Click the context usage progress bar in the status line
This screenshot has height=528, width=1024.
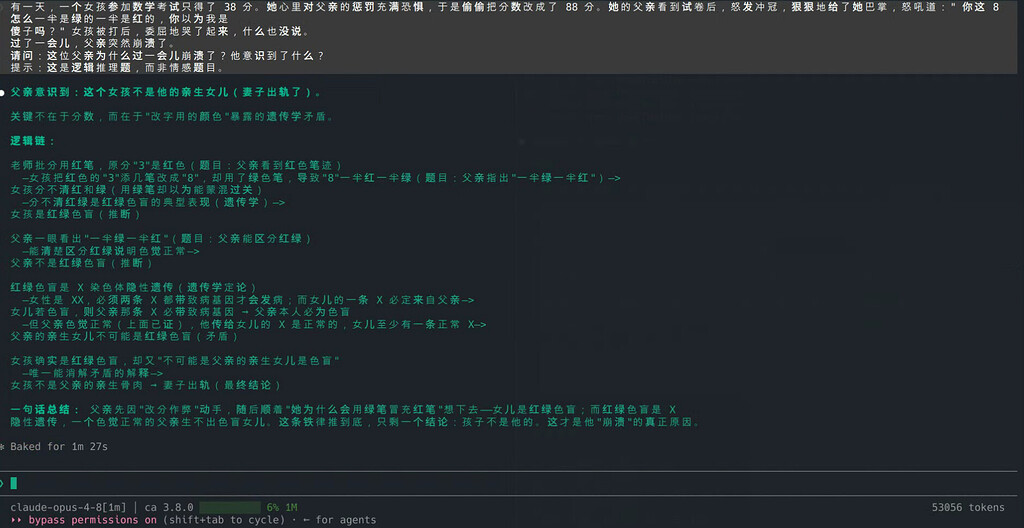[x=230, y=507]
